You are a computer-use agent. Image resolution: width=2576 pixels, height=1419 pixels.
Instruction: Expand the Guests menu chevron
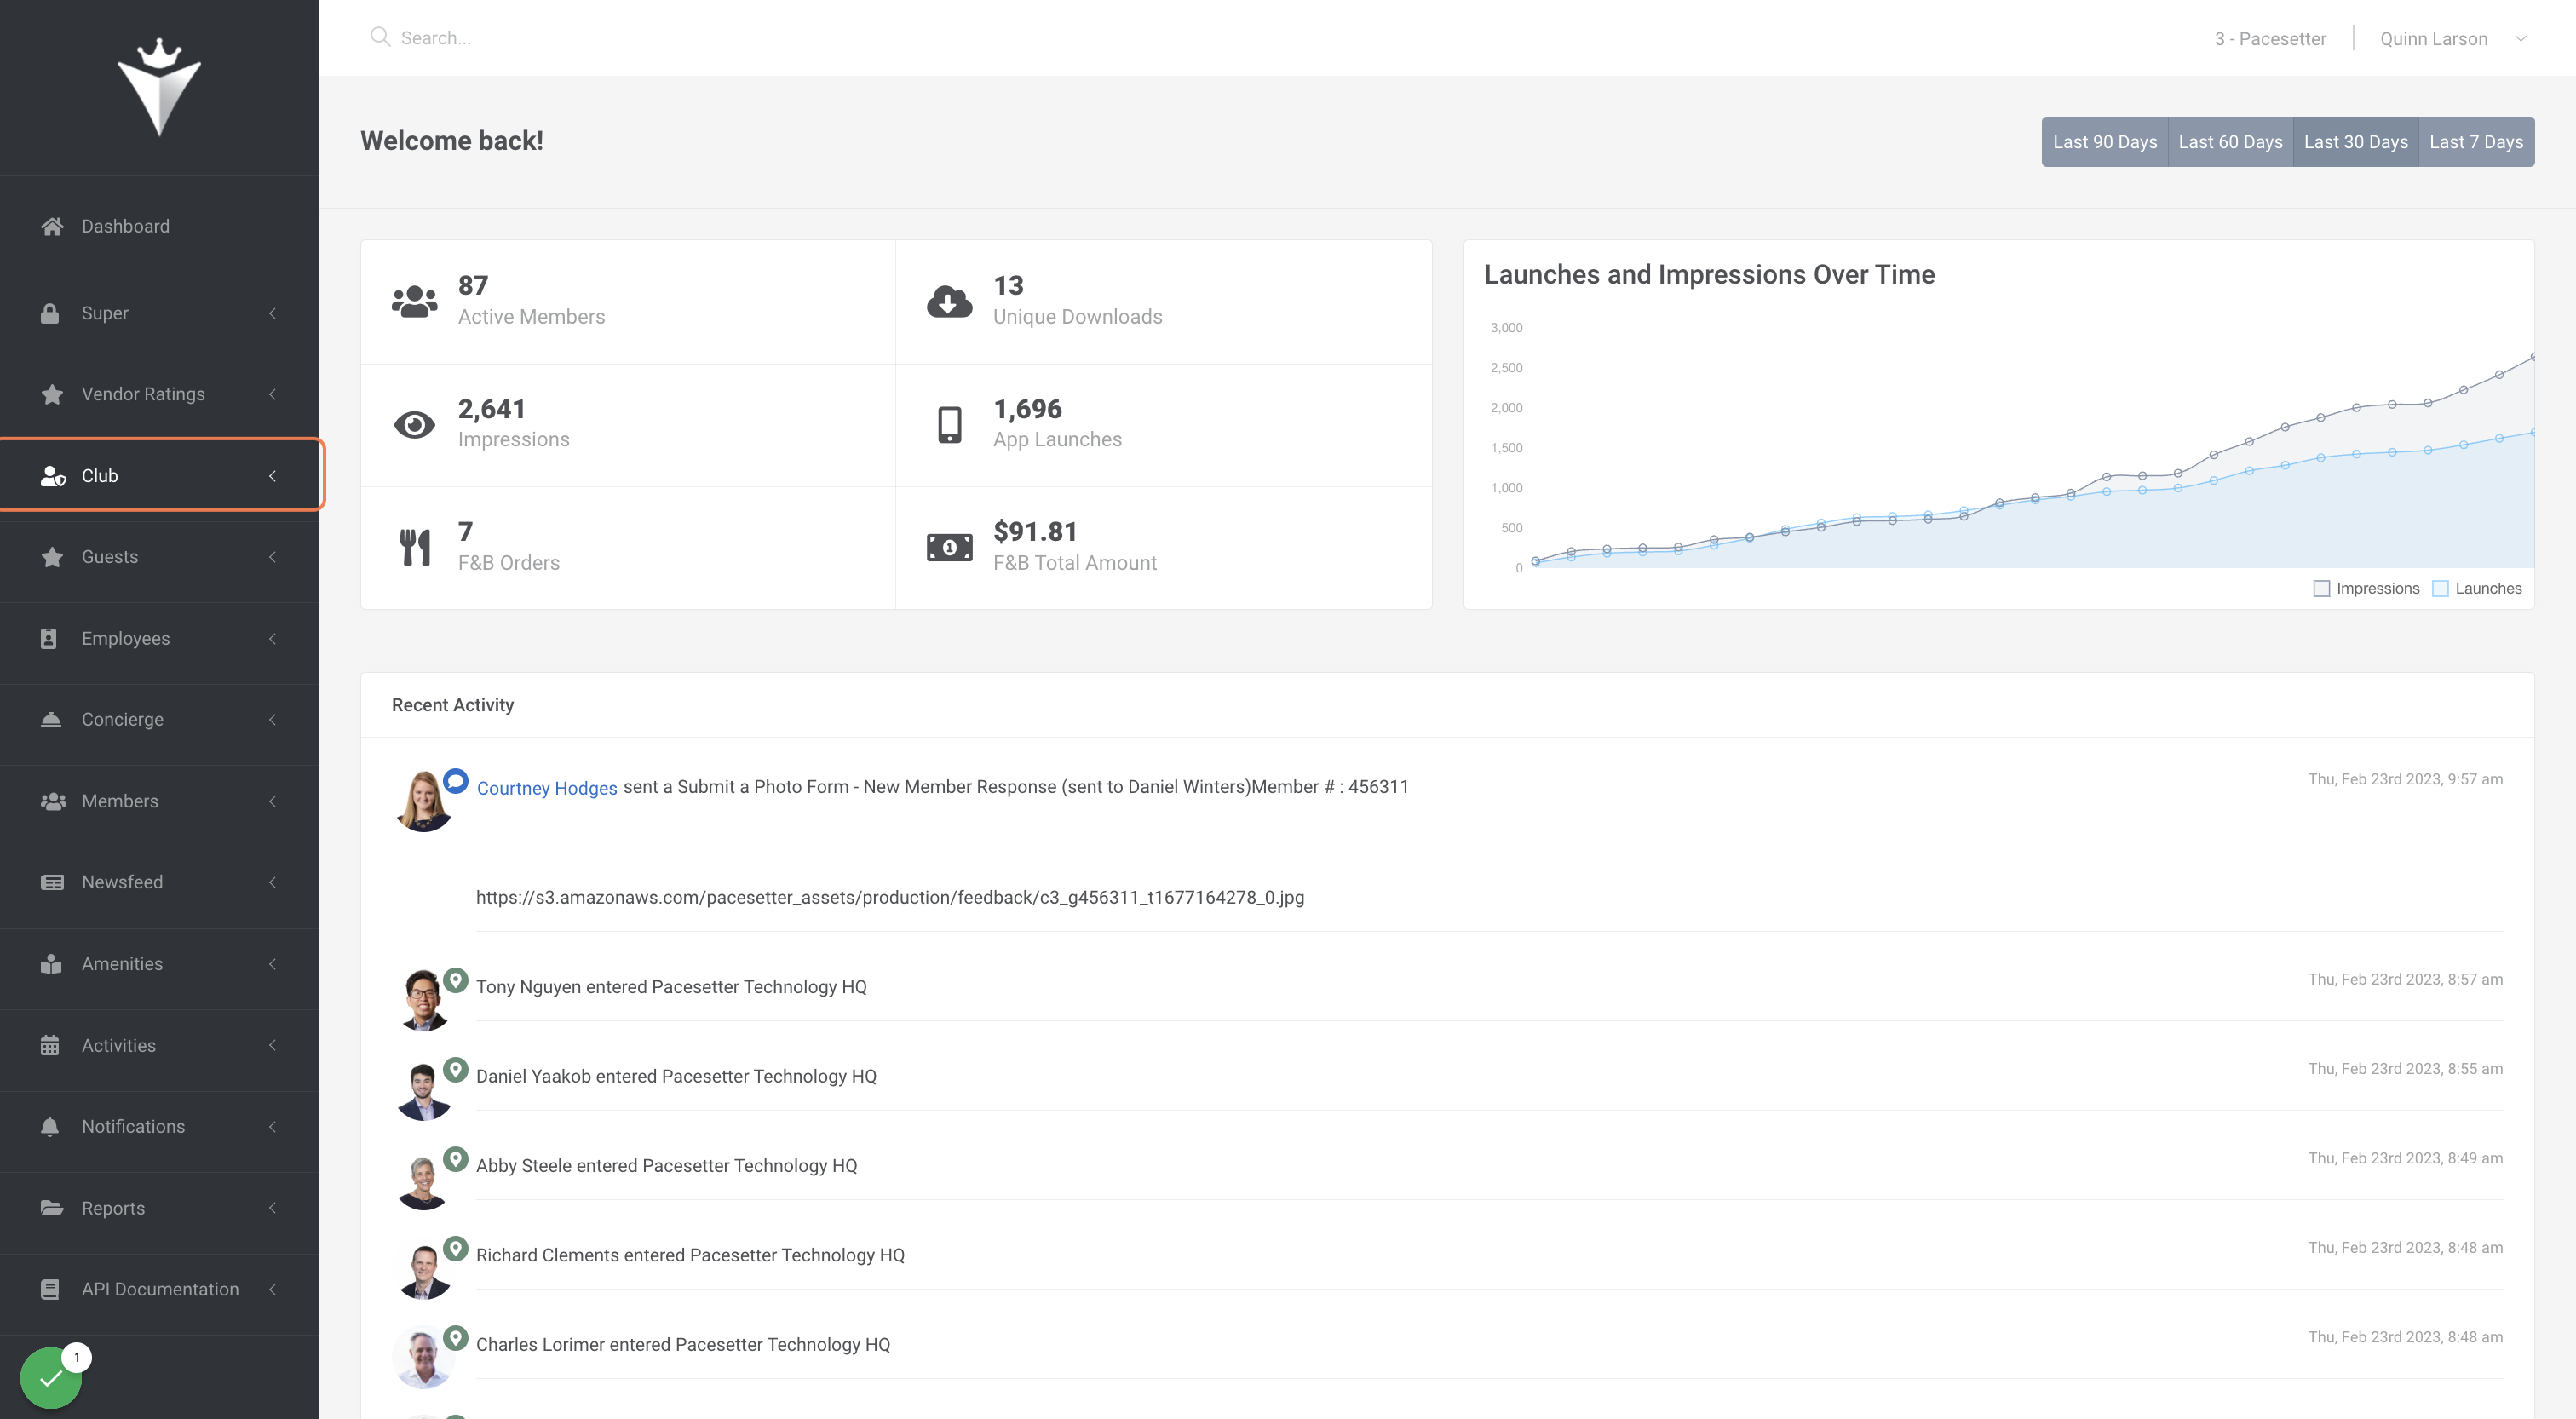pyautogui.click(x=272, y=557)
